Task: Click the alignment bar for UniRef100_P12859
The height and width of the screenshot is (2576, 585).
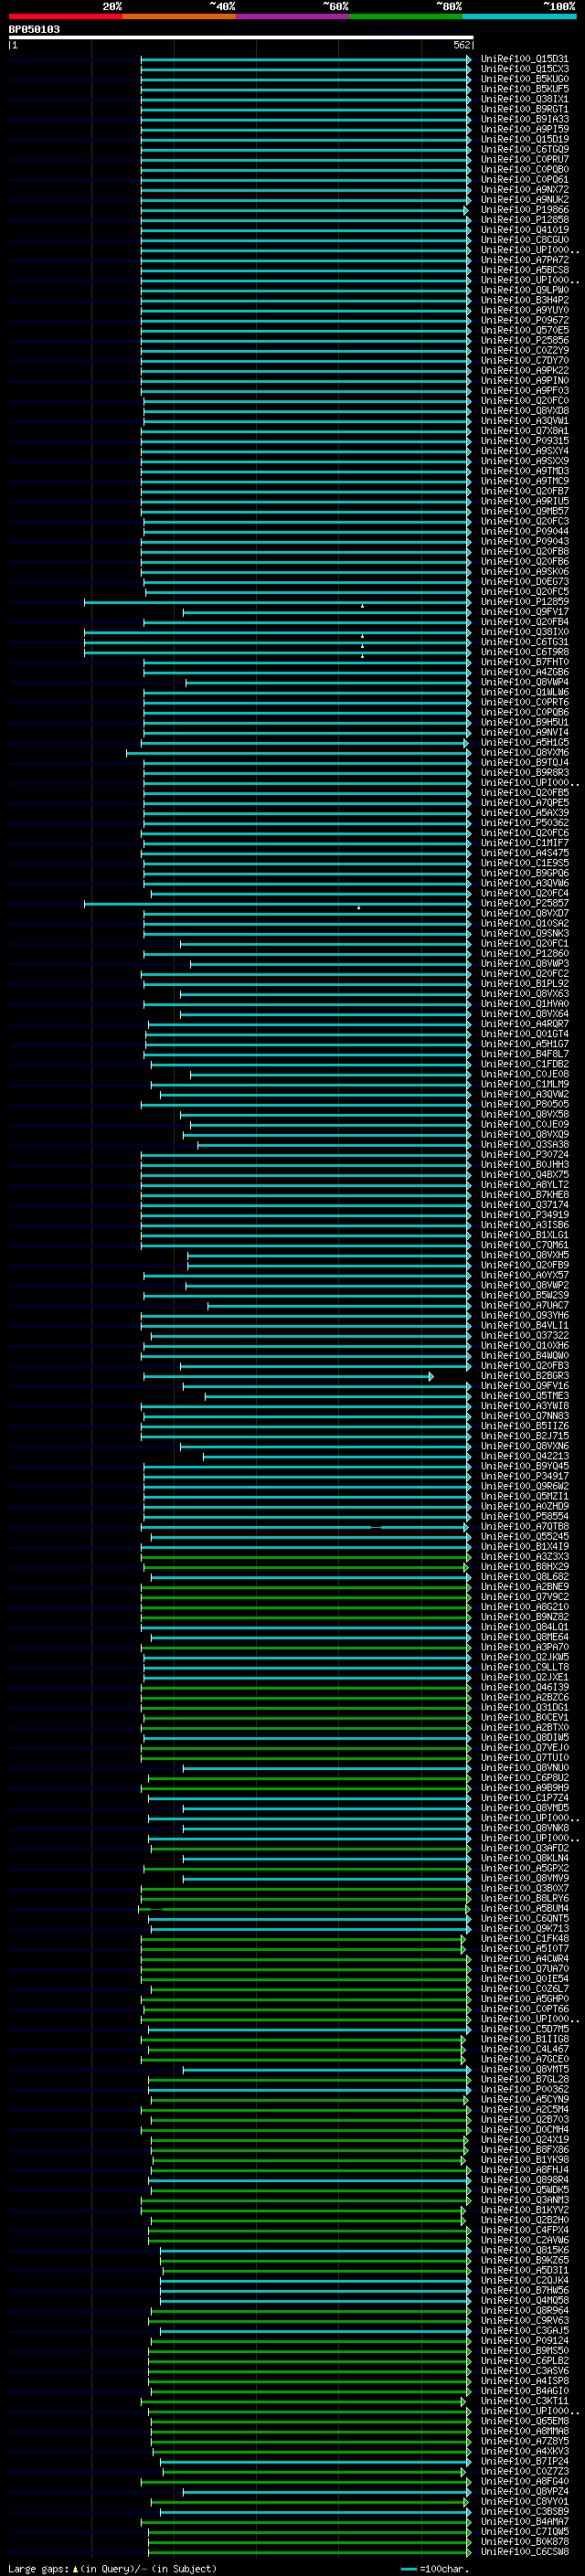Action: 277,602
